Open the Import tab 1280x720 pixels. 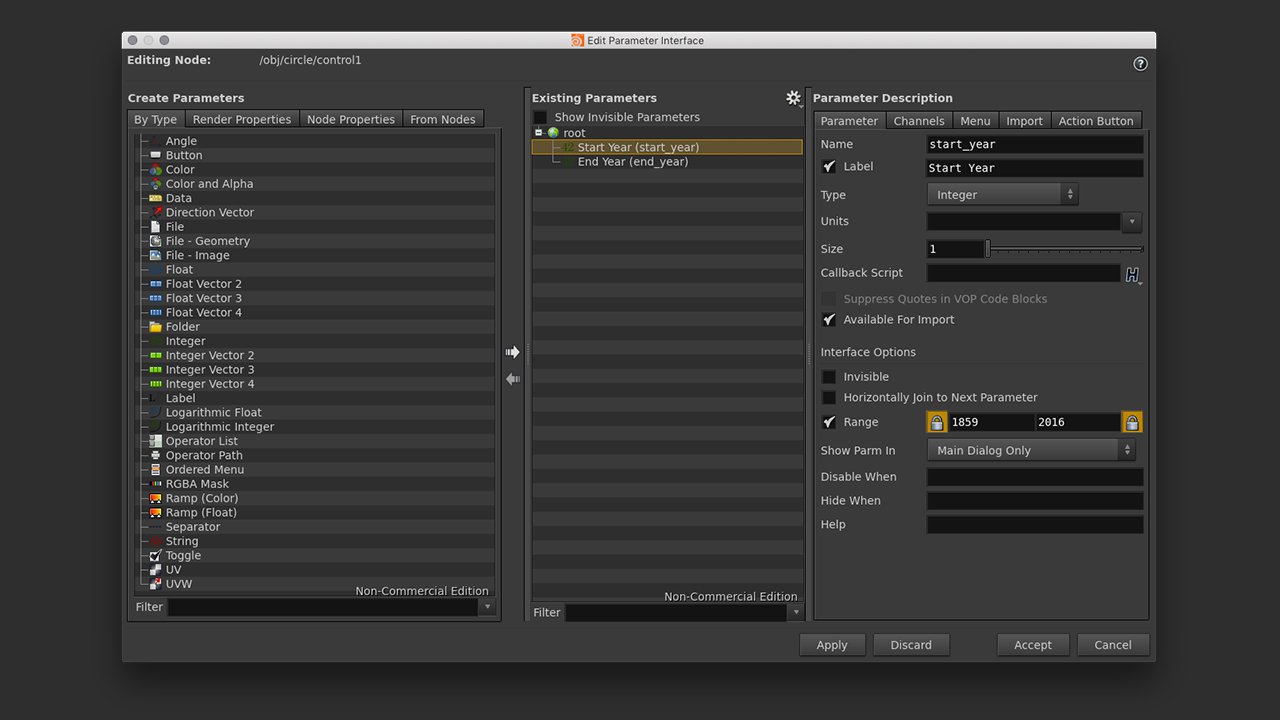point(1024,121)
